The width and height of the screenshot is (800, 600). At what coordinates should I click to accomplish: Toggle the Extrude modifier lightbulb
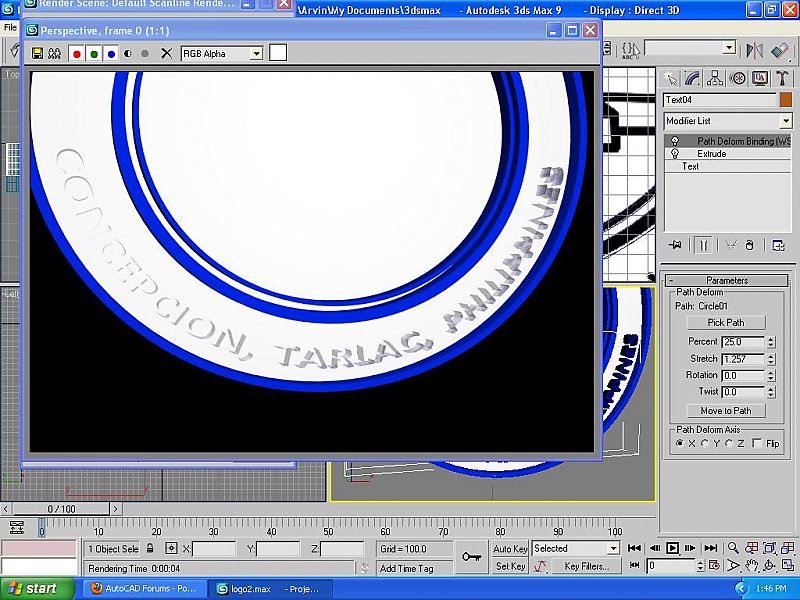click(674, 154)
